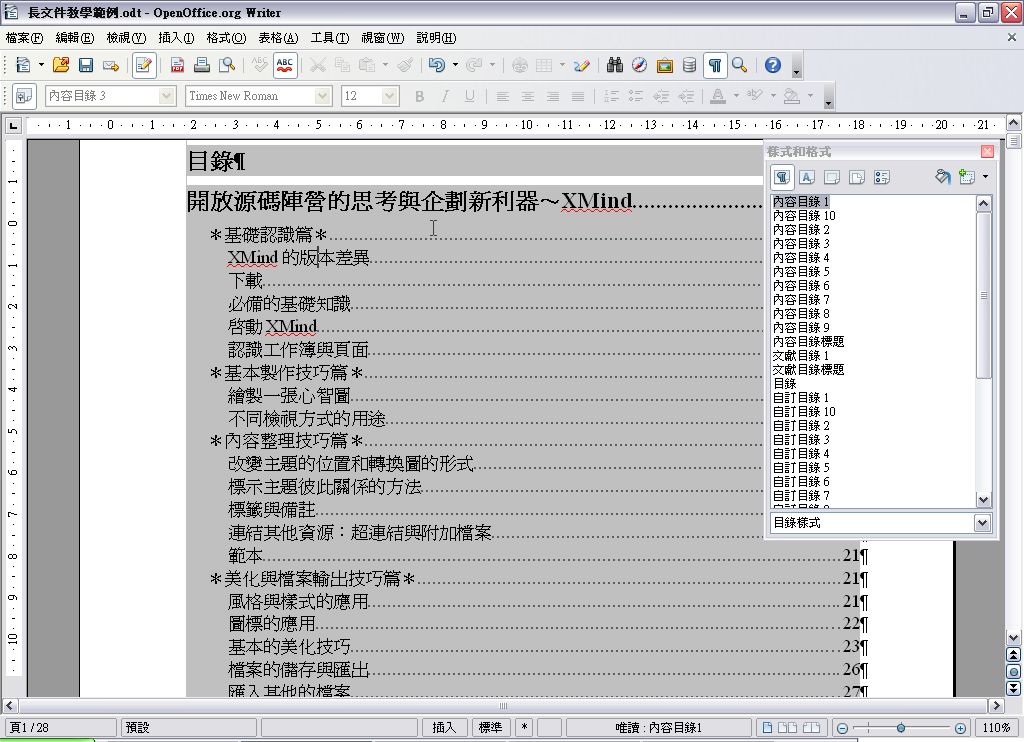
Task: Click Navigation circle button
Action: [x=1013, y=671]
